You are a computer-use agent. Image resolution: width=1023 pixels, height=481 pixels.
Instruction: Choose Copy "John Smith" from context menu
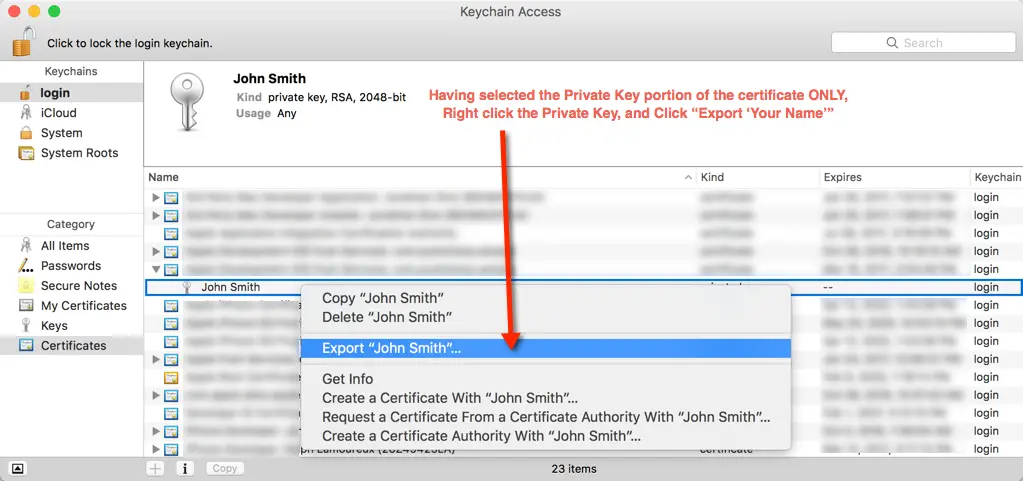545,298
